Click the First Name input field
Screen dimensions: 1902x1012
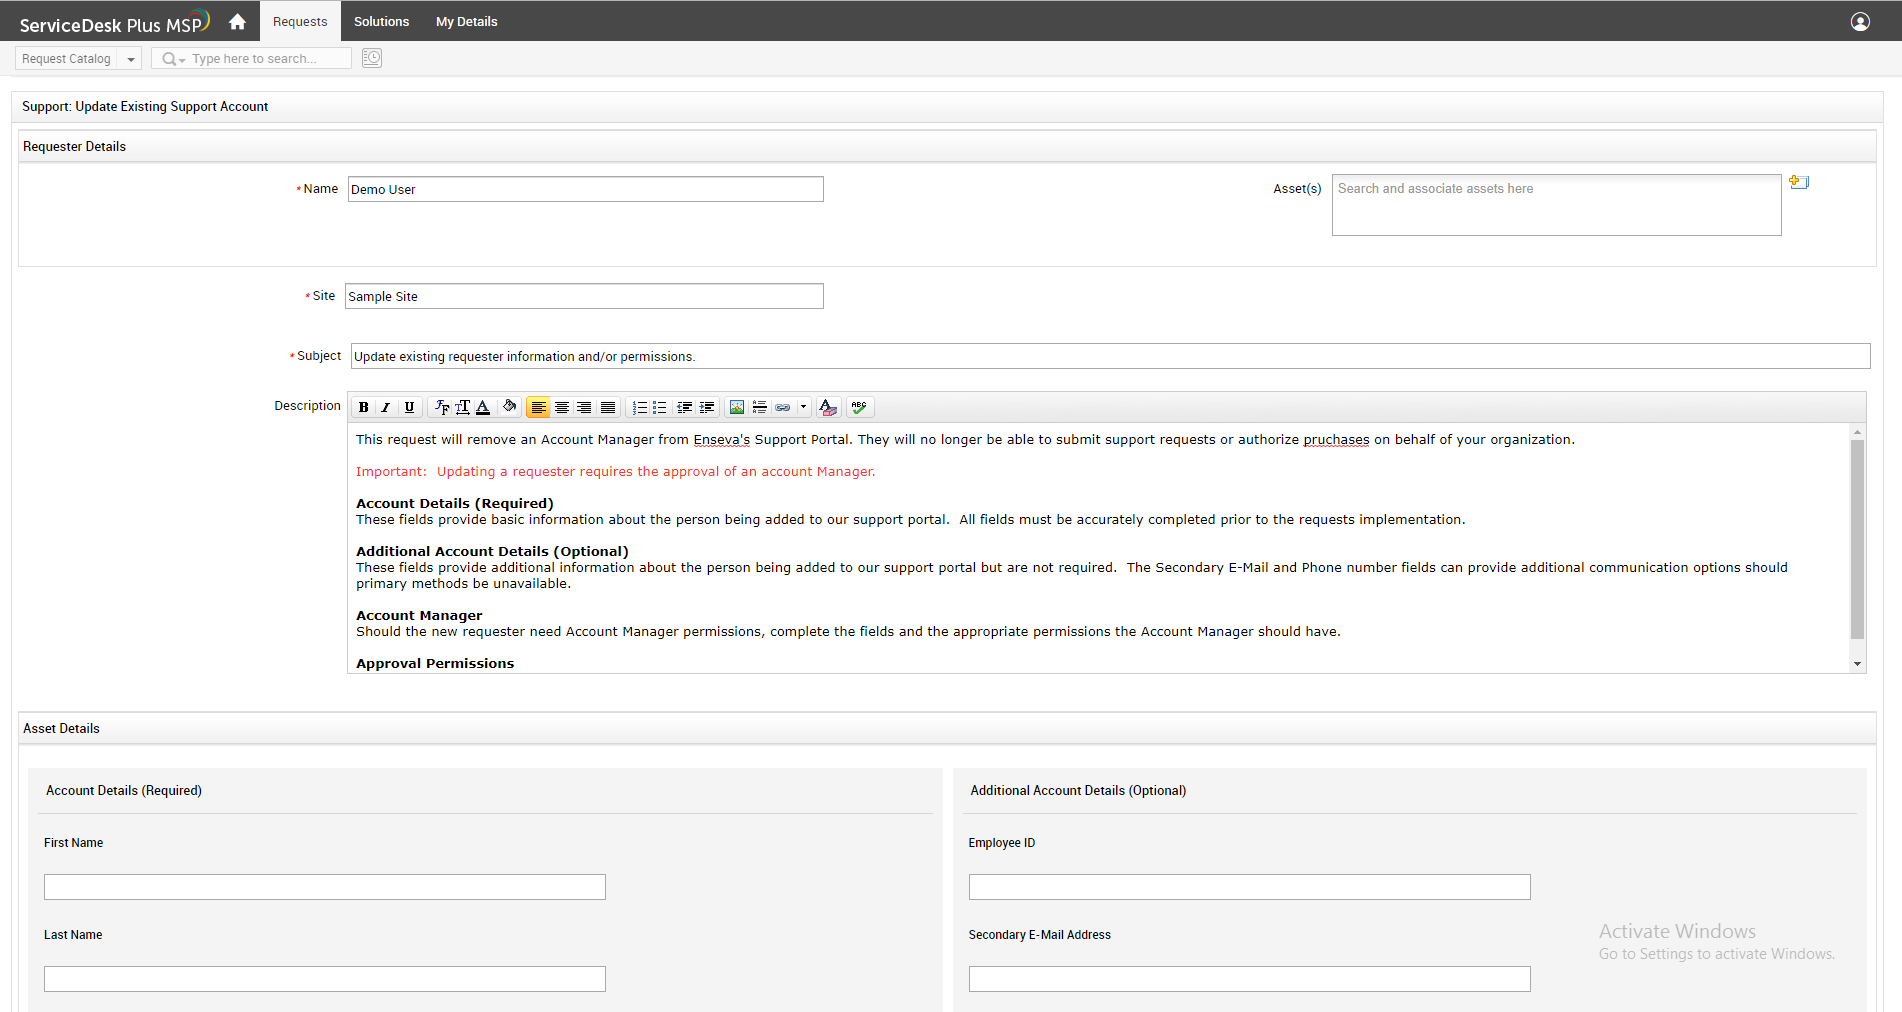325,887
